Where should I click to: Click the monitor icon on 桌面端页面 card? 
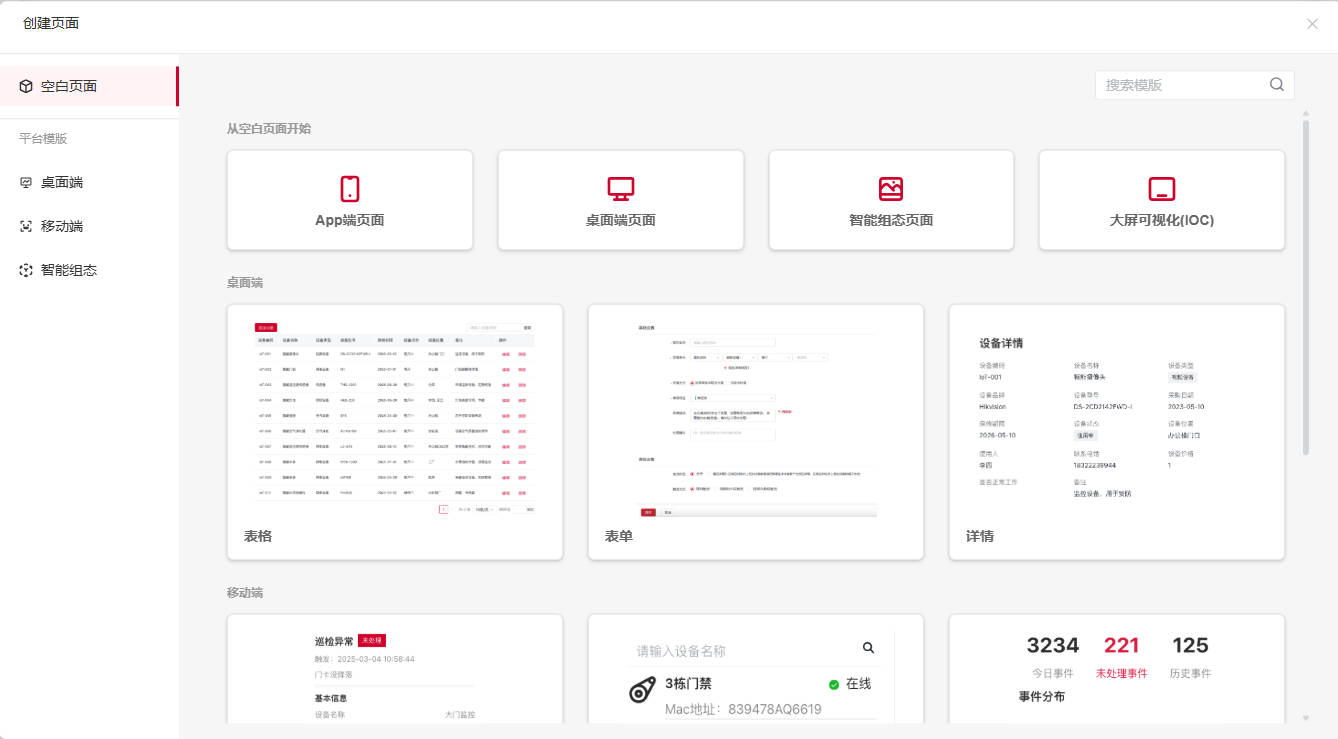point(620,188)
